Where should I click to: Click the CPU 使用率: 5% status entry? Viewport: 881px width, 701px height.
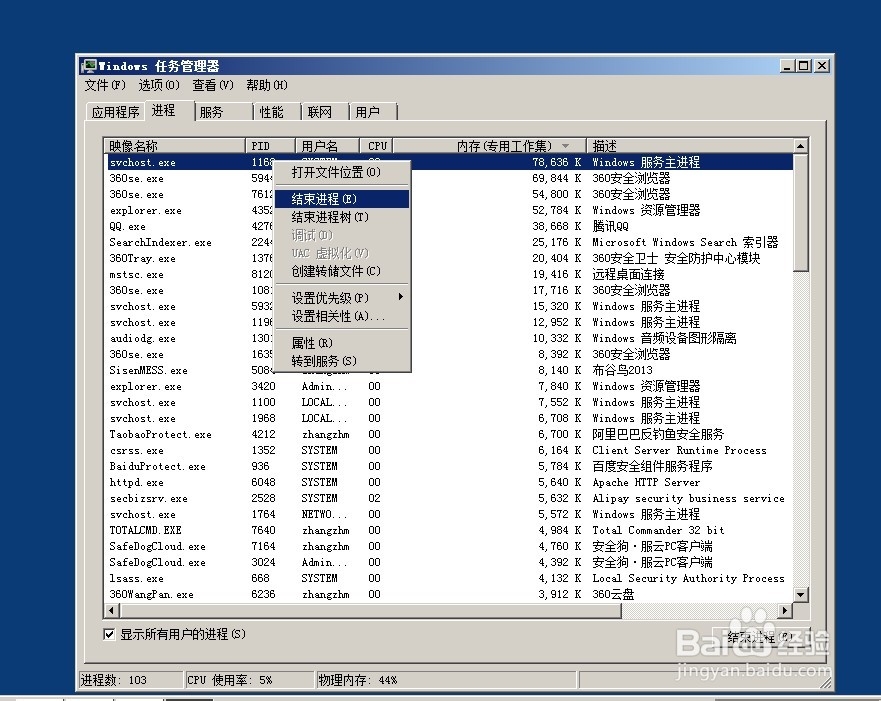pyautogui.click(x=249, y=680)
